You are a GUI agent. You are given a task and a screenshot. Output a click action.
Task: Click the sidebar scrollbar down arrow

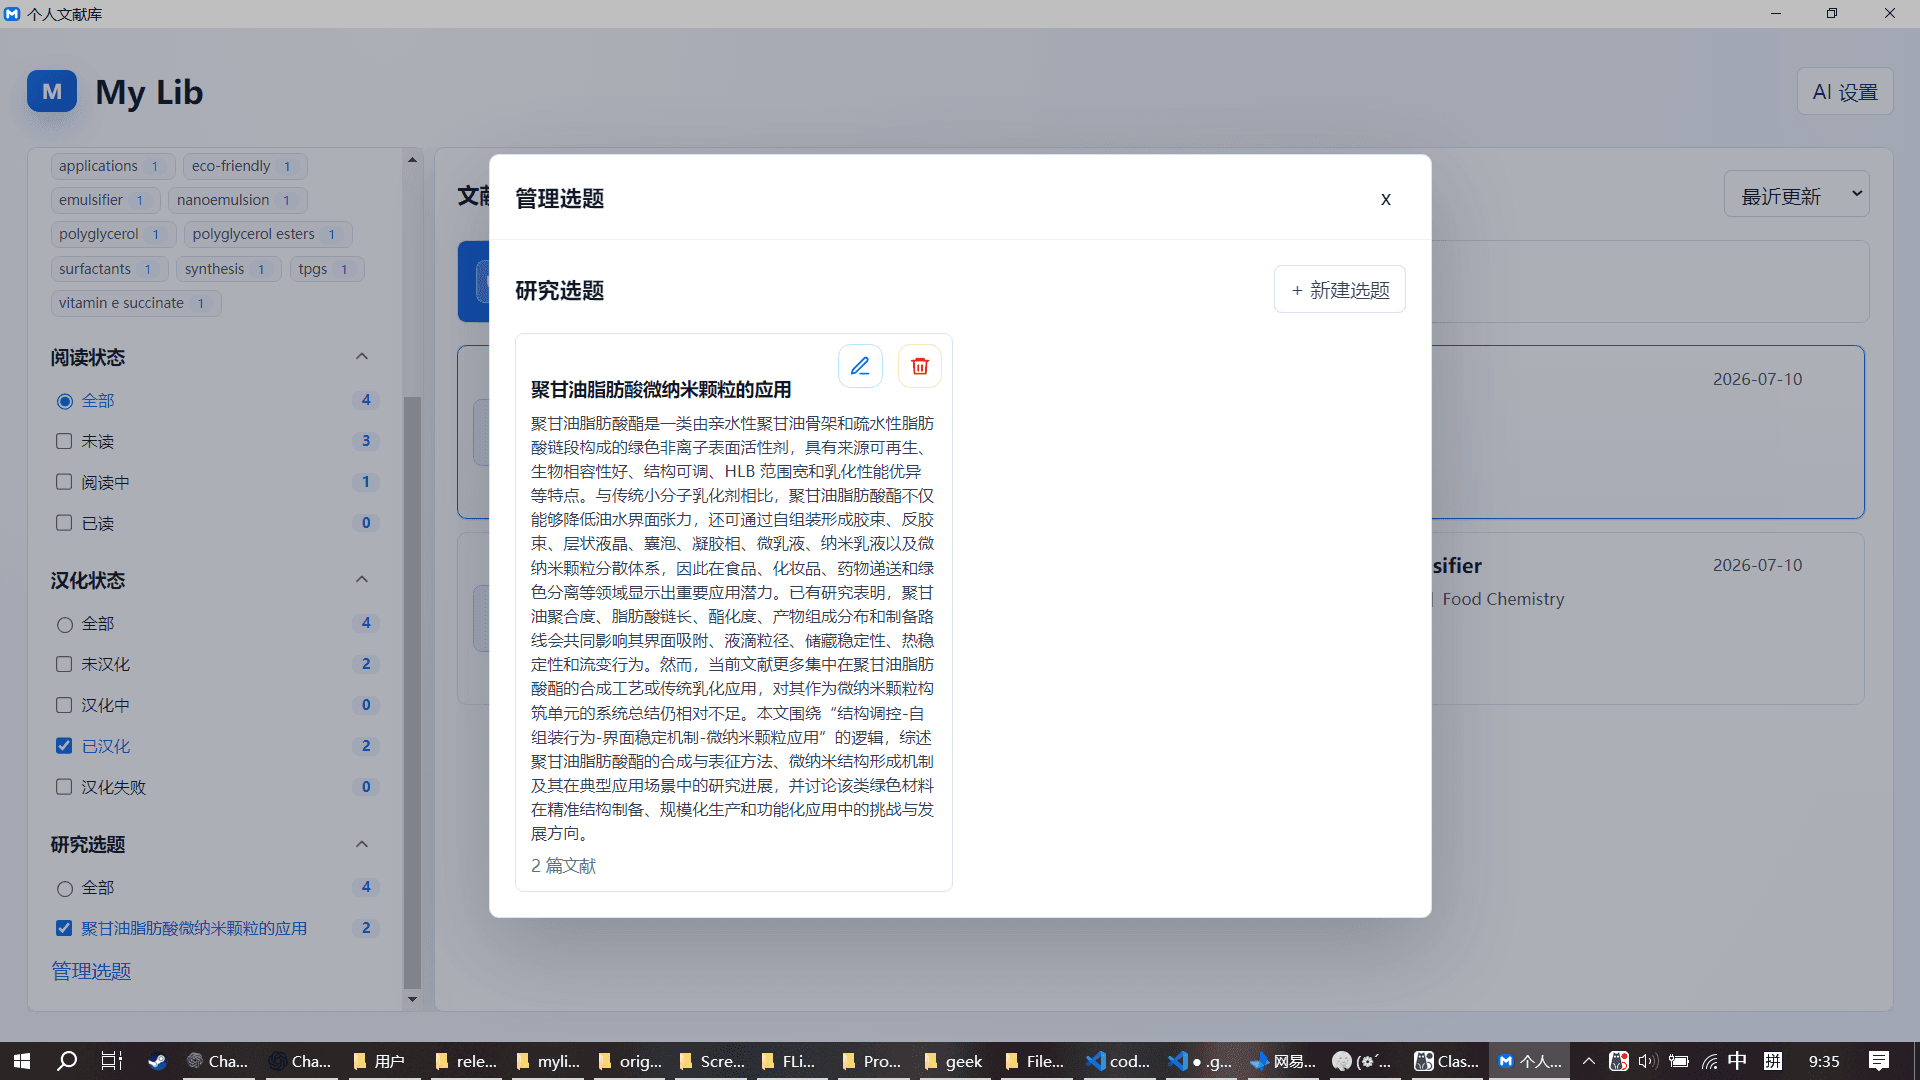pos(412,999)
